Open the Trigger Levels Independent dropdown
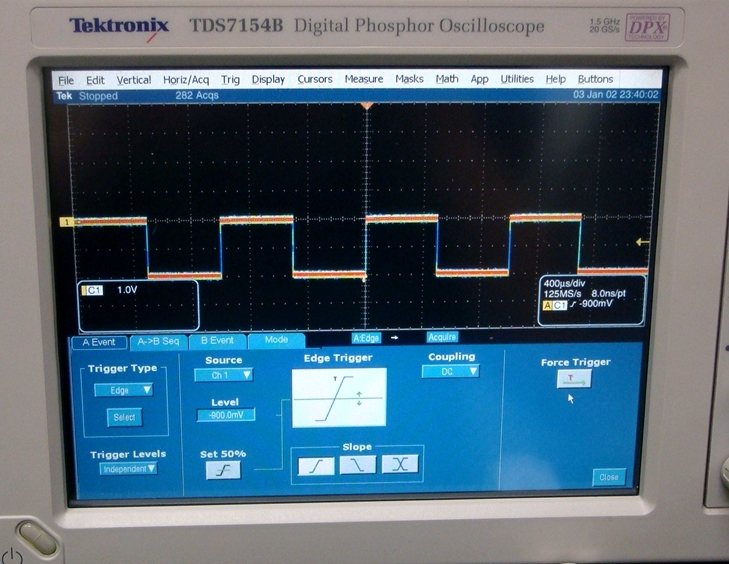The width and height of the screenshot is (729, 564). click(128, 469)
